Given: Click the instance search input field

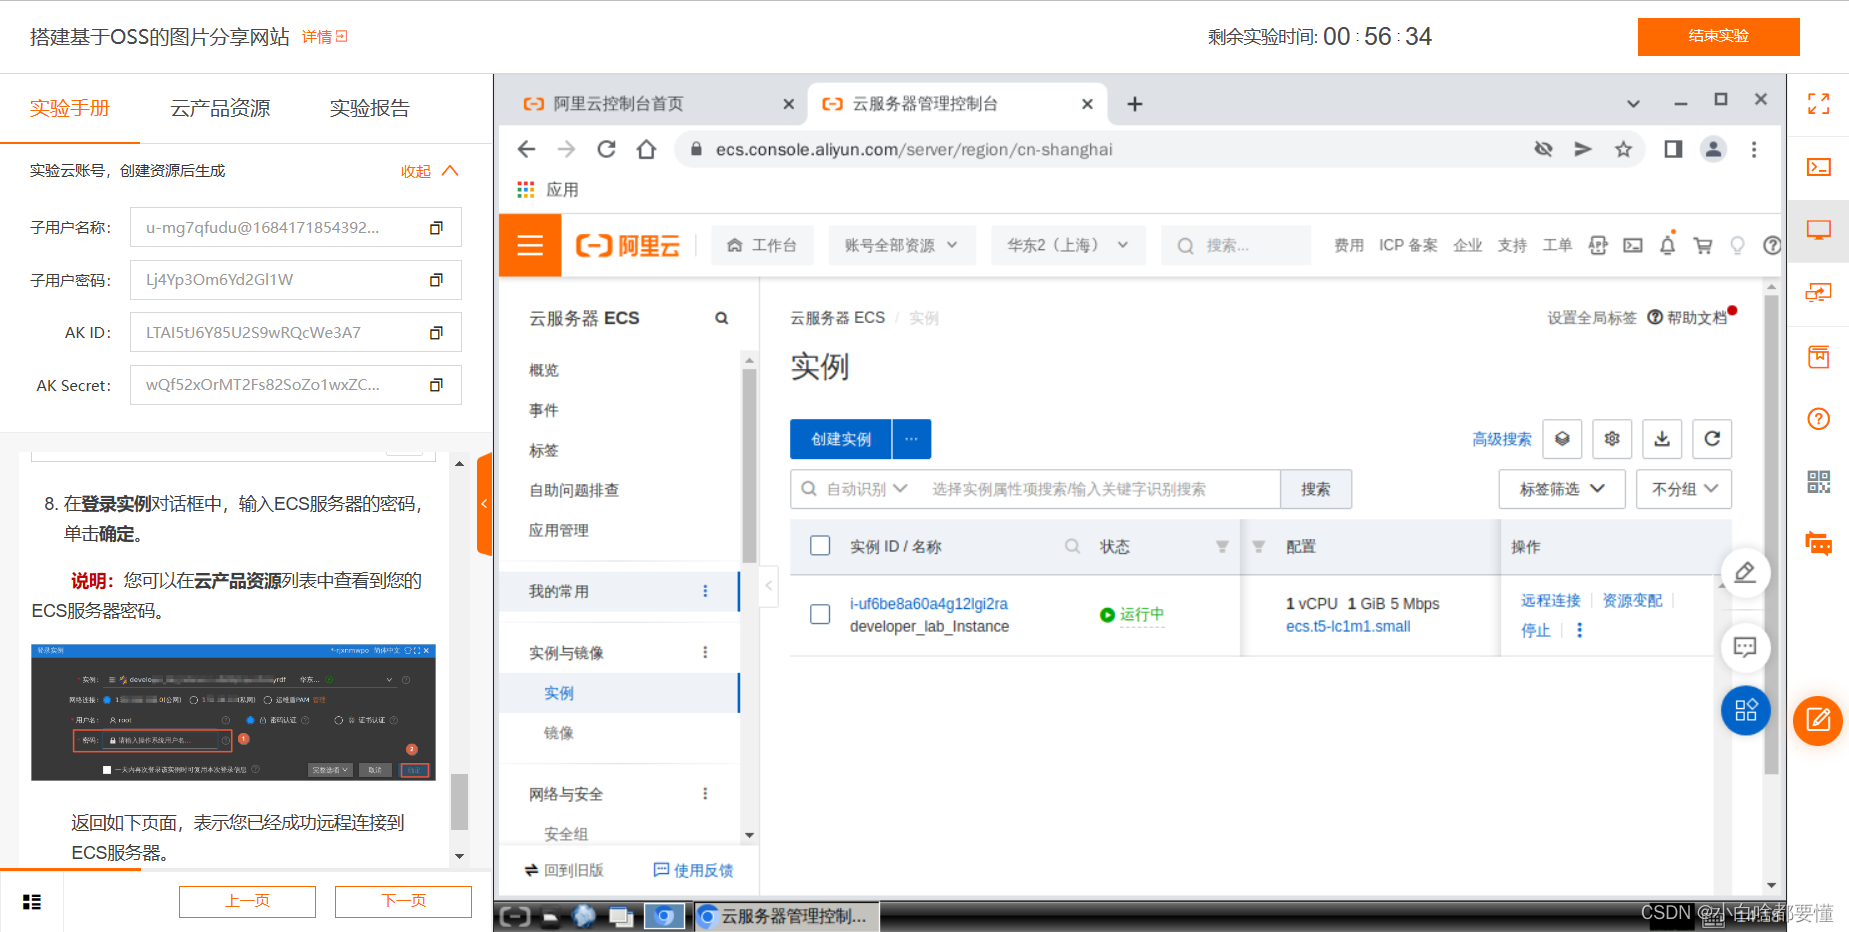Looking at the screenshot, I should (x=1100, y=489).
